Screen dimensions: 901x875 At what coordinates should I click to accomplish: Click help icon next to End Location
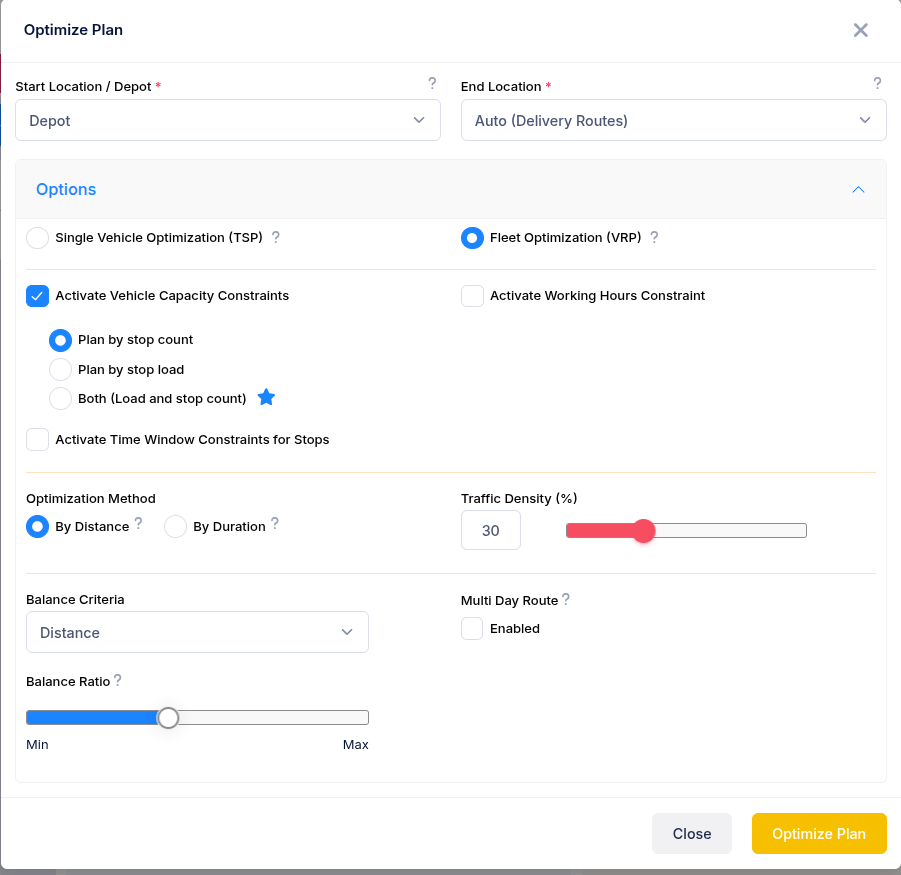[x=877, y=84]
